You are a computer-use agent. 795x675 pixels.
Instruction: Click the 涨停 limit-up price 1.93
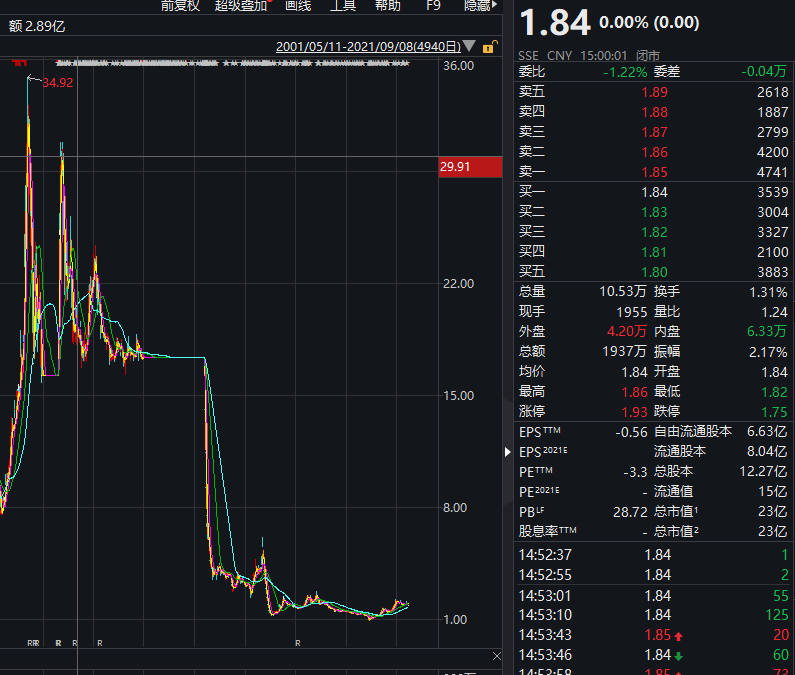click(625, 412)
